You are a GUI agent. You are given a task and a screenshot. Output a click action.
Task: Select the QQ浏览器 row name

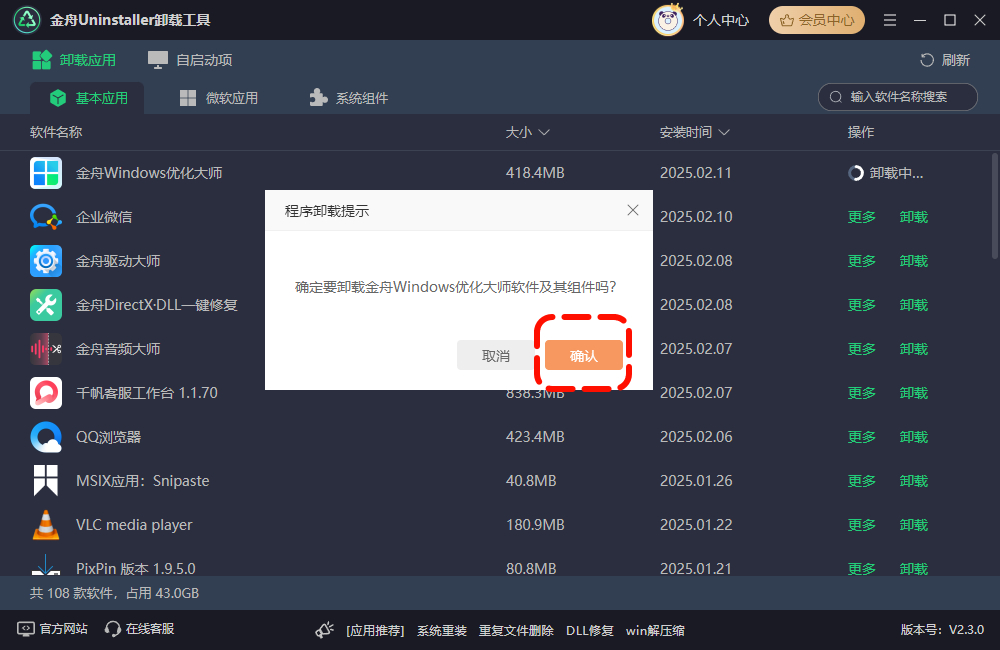(108, 437)
